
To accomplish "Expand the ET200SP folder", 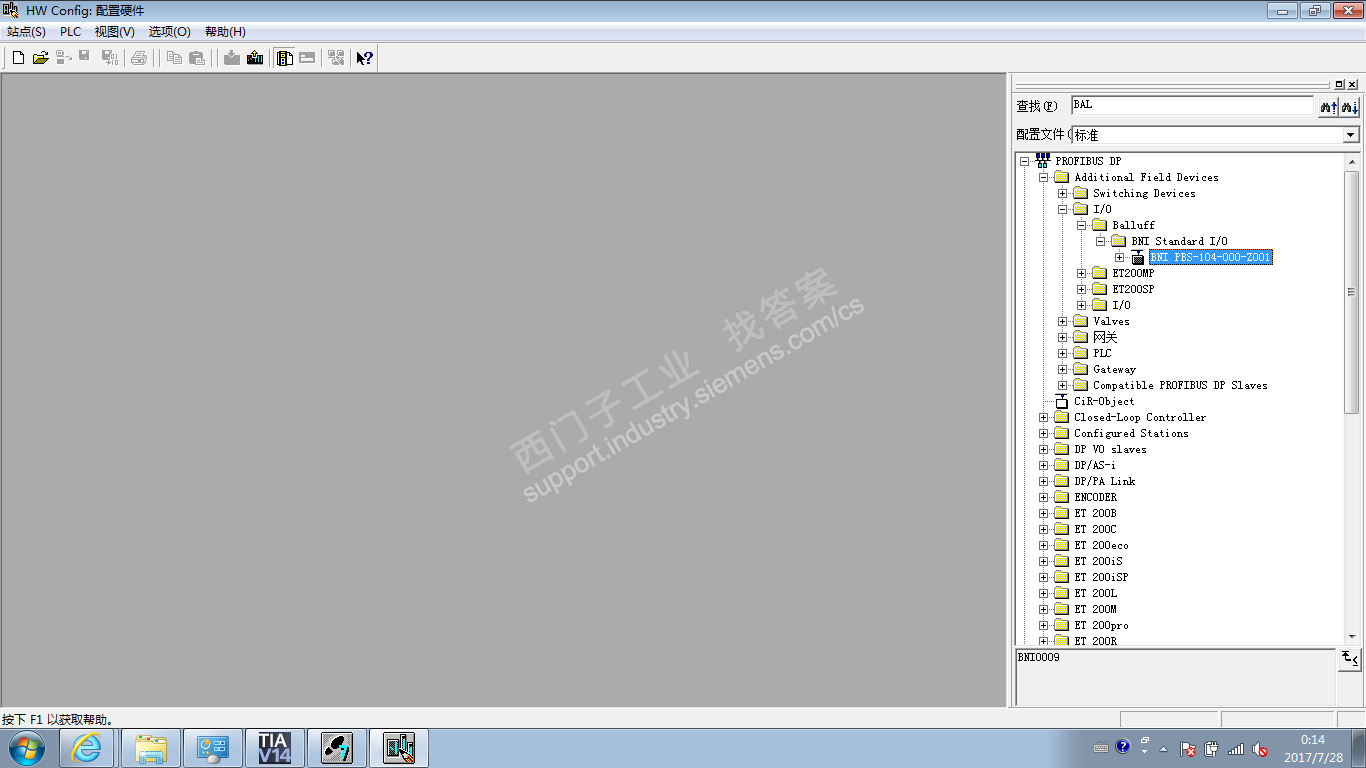I will (x=1081, y=289).
